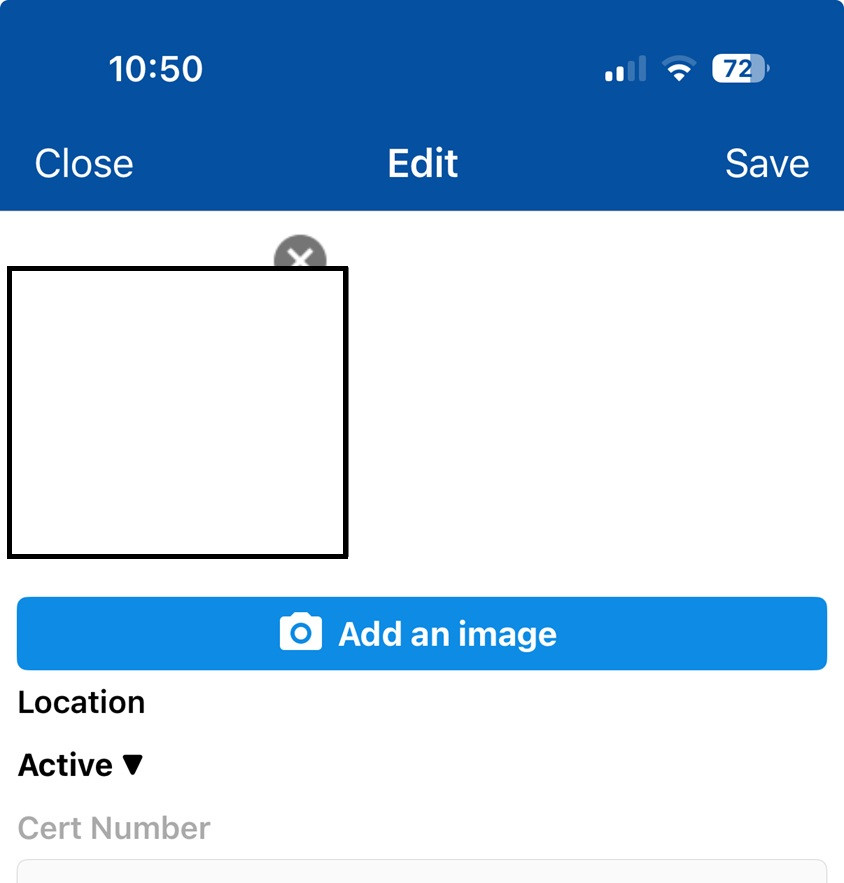Focus the Cert Number input field
The height and width of the screenshot is (883, 844).
point(422,871)
